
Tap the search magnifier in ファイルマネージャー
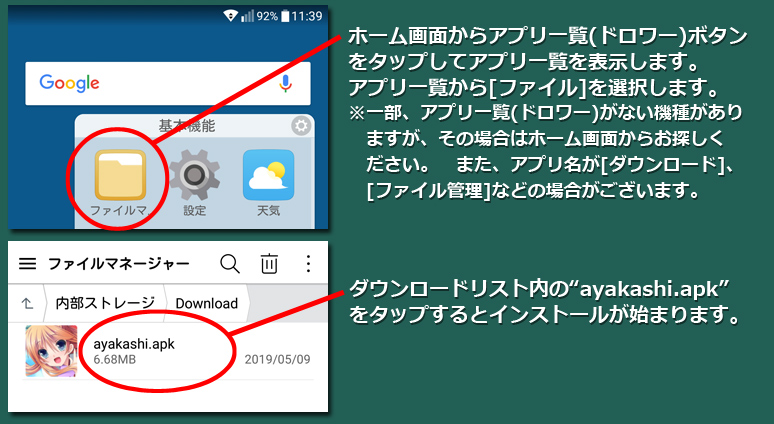230,264
